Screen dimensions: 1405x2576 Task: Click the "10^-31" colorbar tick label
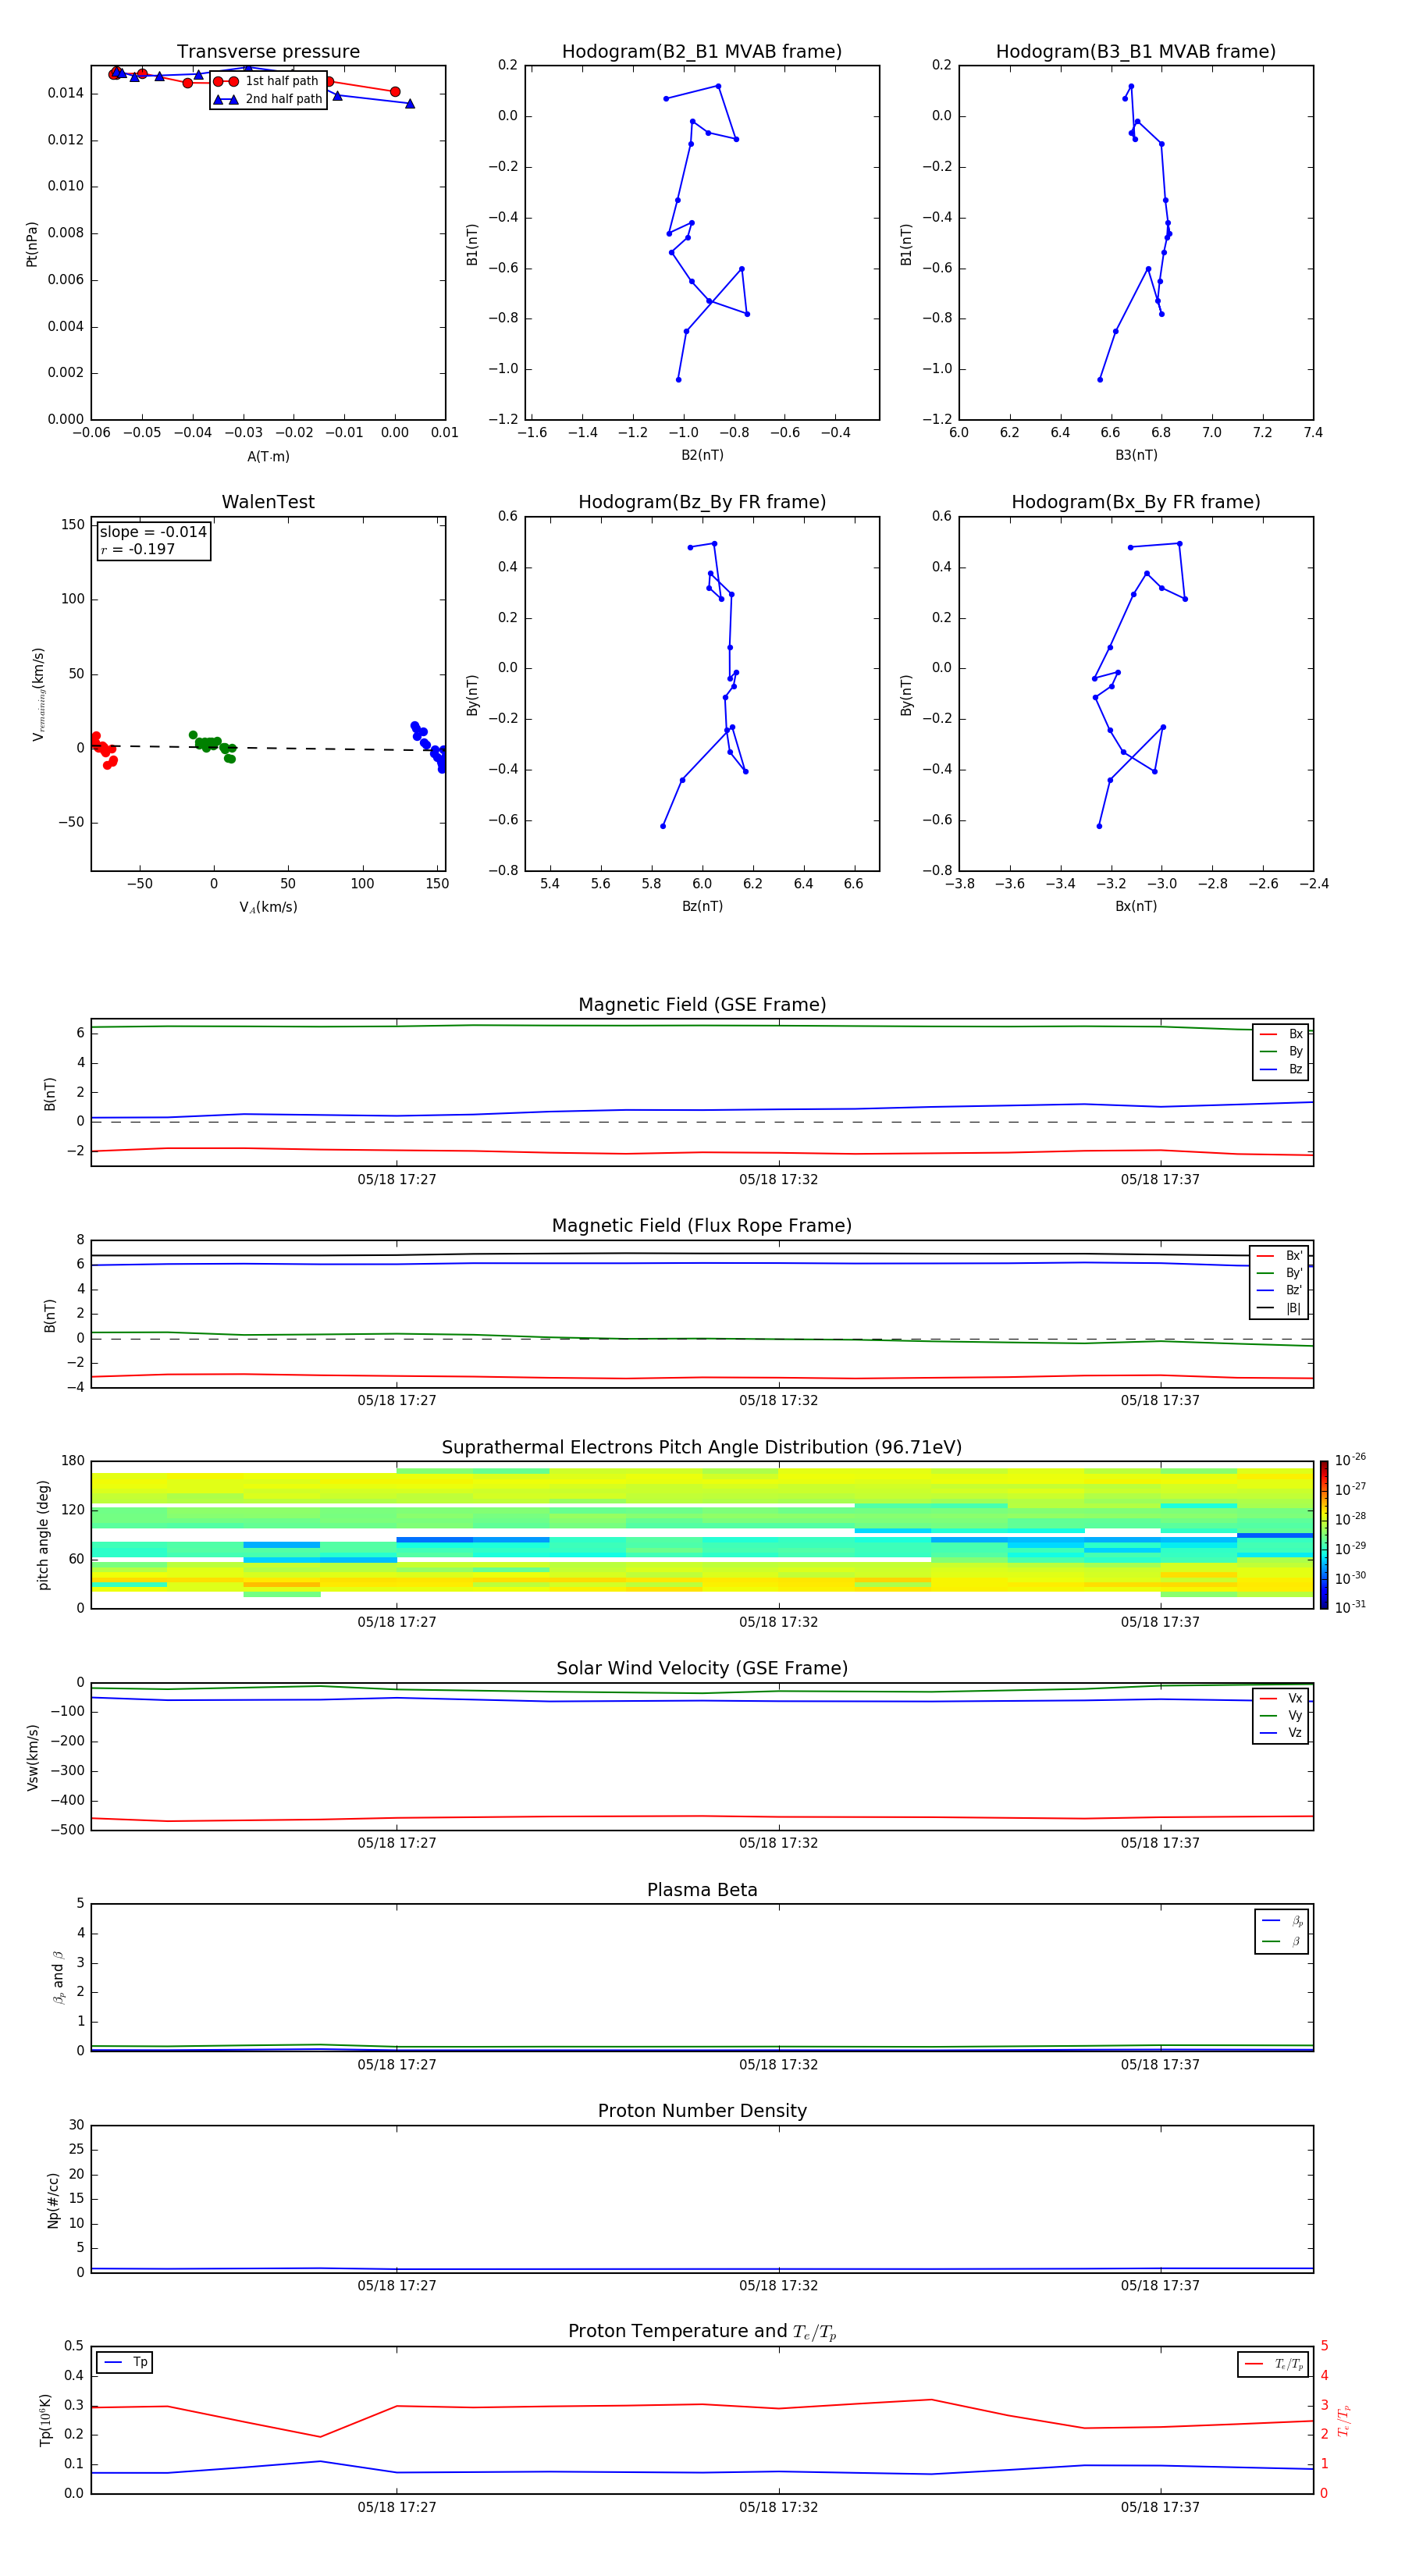(x=1350, y=1607)
